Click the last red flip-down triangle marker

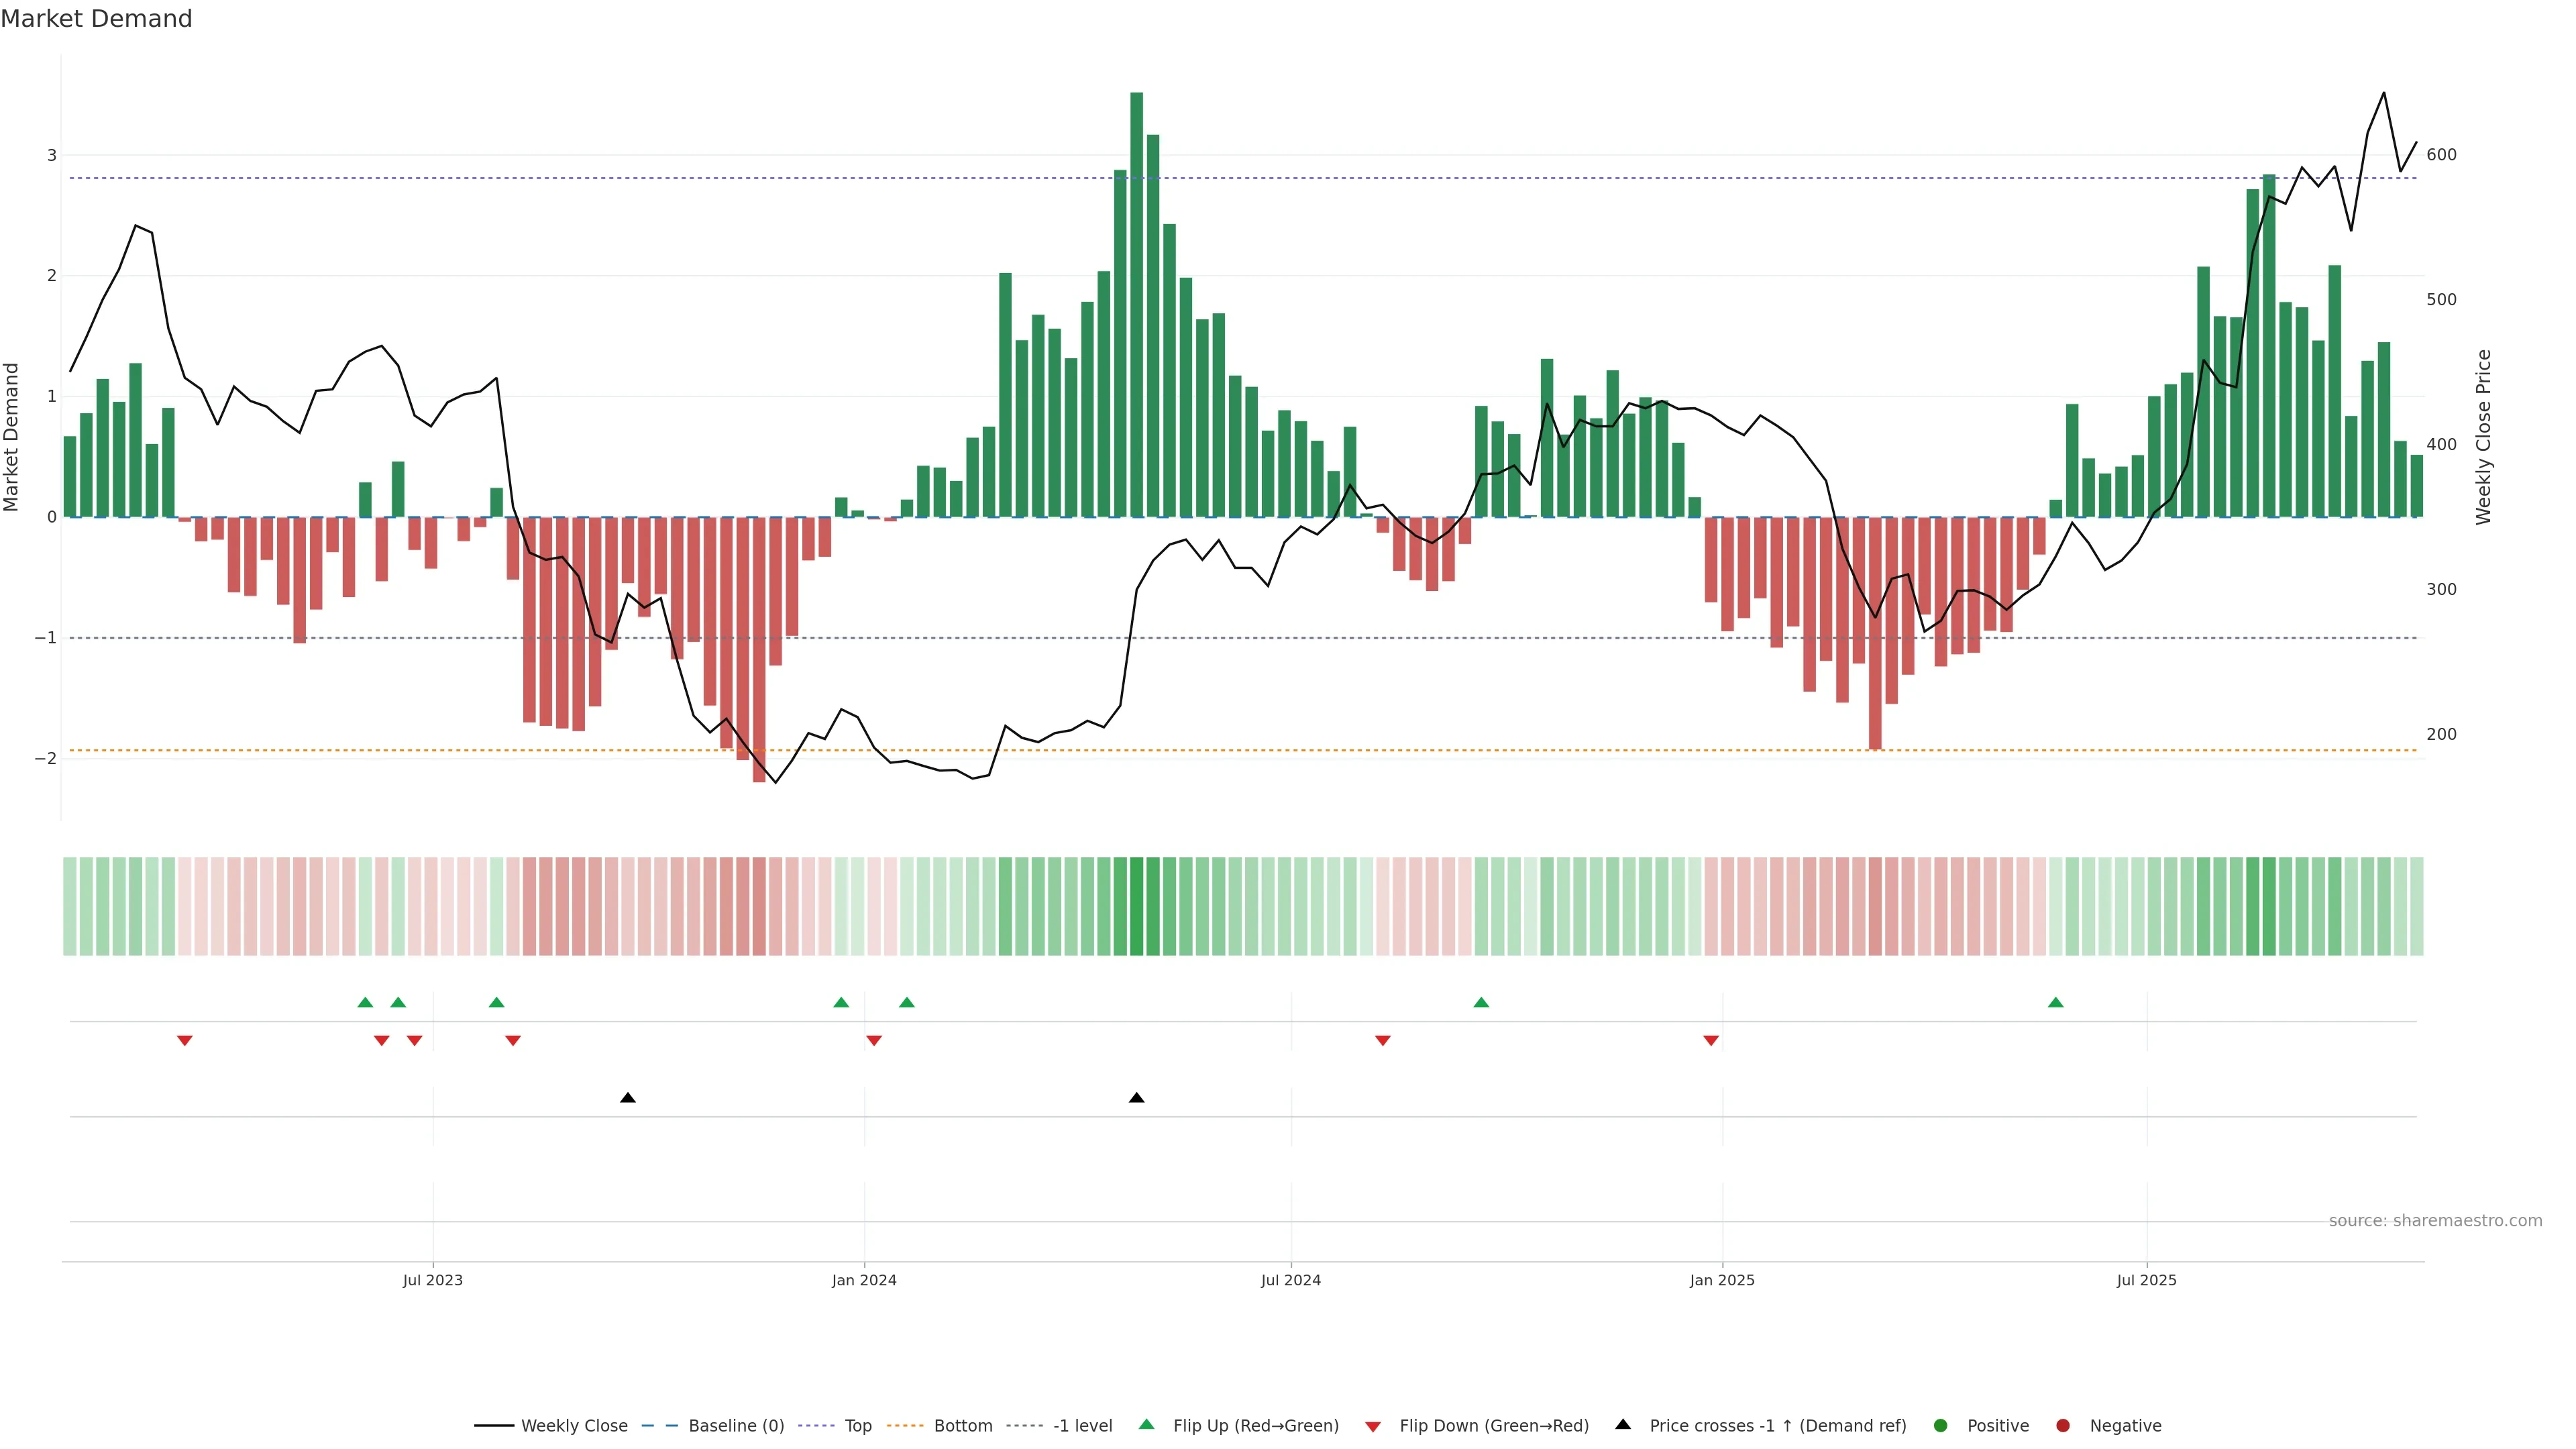[x=1711, y=1041]
